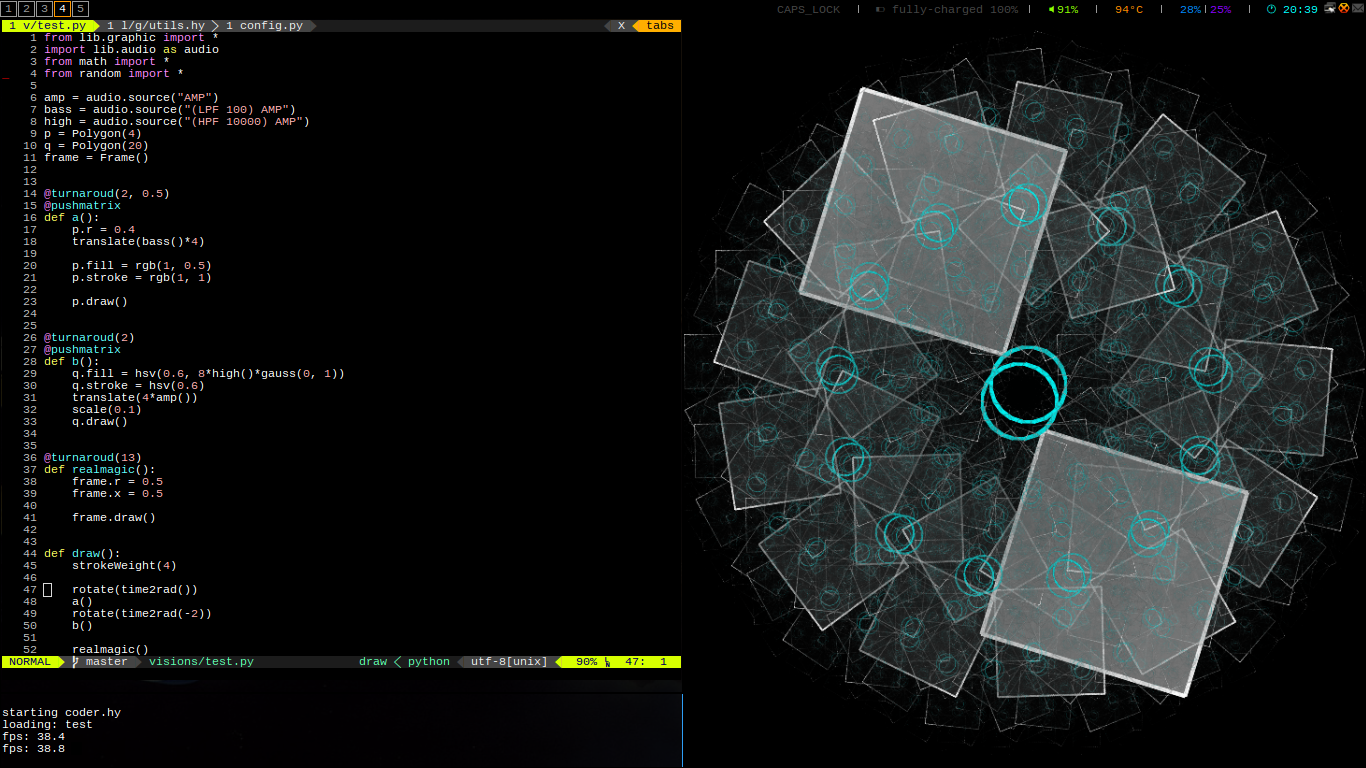Viewport: 1366px width, 768px height.
Task: Click the utf-8[unix] encoding indicator
Action: click(509, 661)
